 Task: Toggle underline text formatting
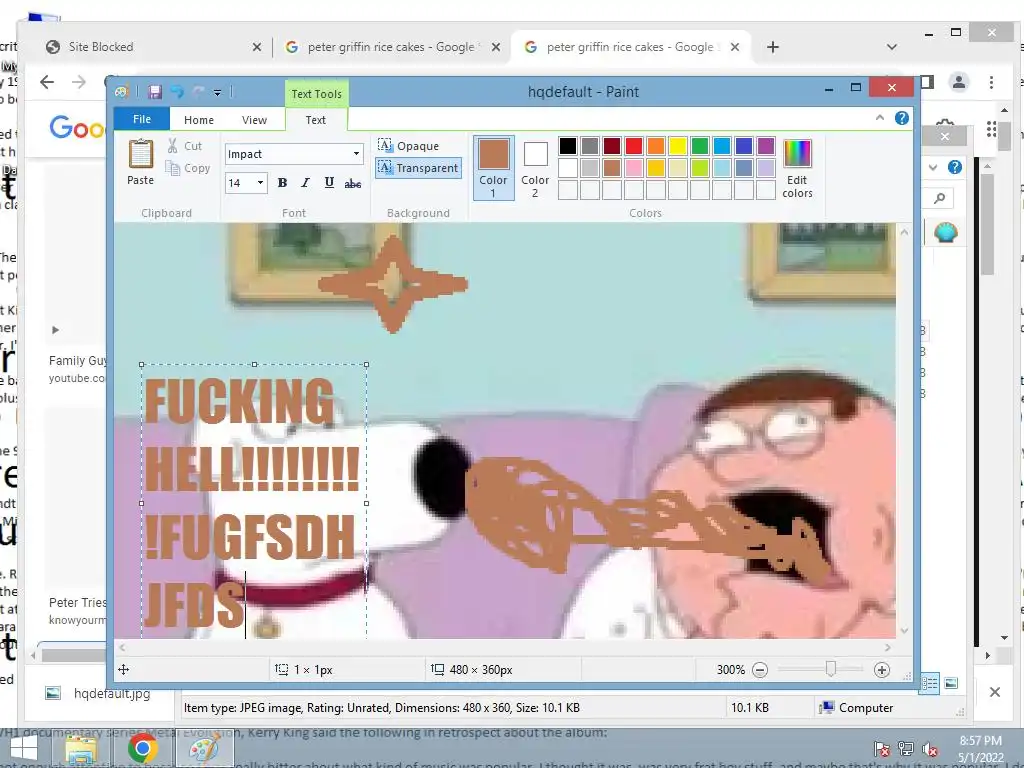pos(329,183)
